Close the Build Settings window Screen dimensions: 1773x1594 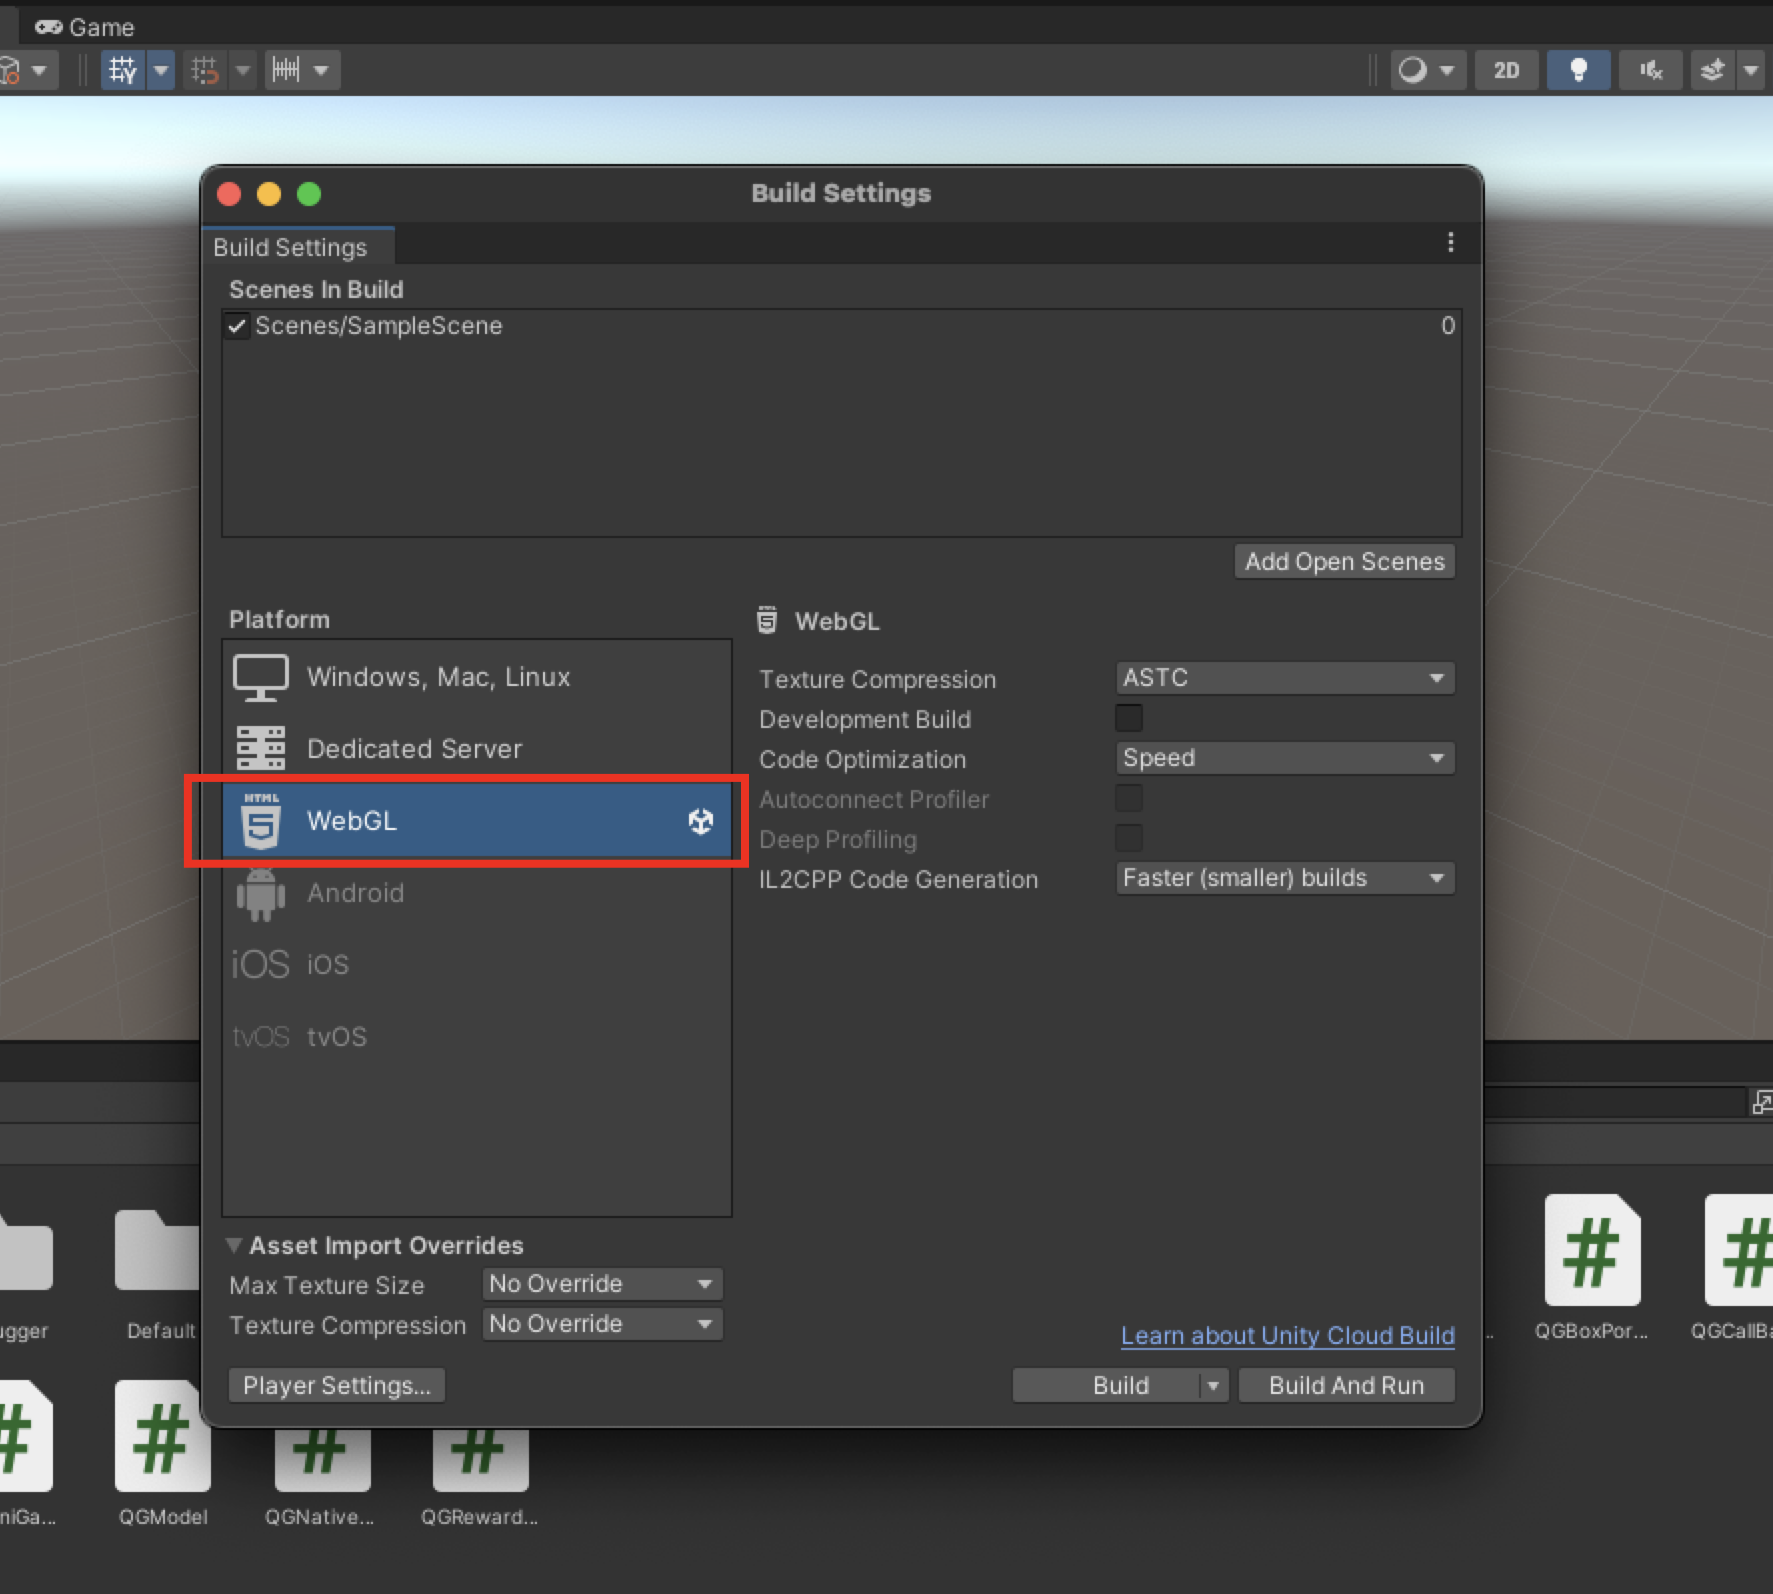click(229, 194)
